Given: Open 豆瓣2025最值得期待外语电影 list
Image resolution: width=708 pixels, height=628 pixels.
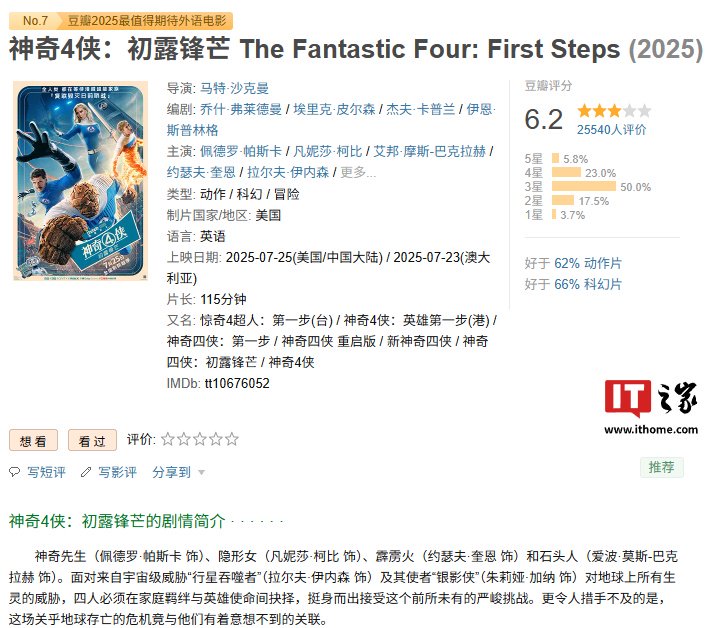Looking at the screenshot, I should tap(150, 20).
